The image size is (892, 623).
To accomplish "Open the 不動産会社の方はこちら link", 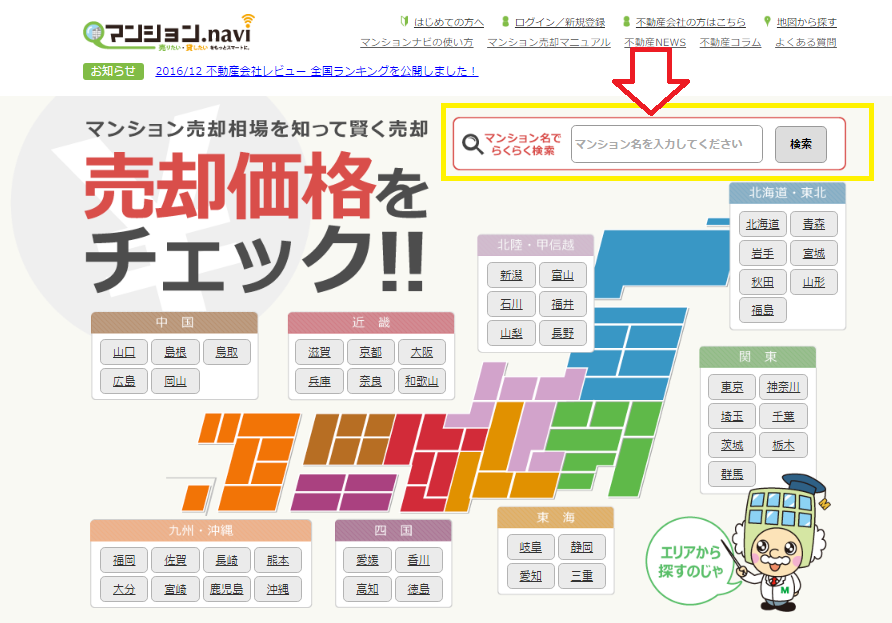I will tap(691, 22).
